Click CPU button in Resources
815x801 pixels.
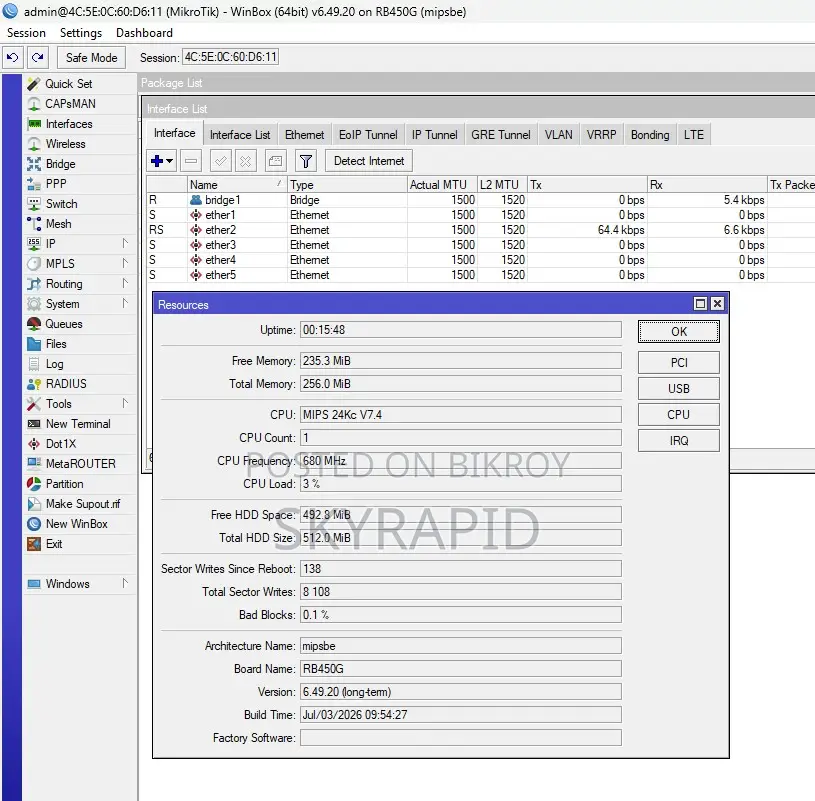[x=679, y=414]
